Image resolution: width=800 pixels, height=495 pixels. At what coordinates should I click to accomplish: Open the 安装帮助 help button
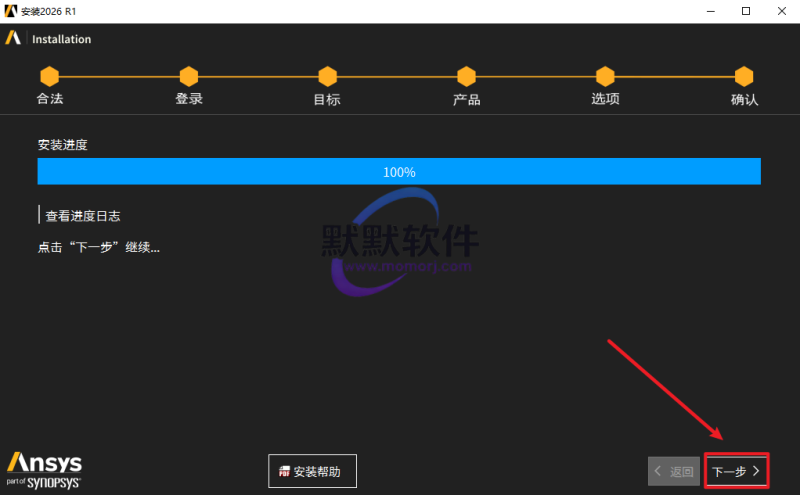(x=312, y=471)
